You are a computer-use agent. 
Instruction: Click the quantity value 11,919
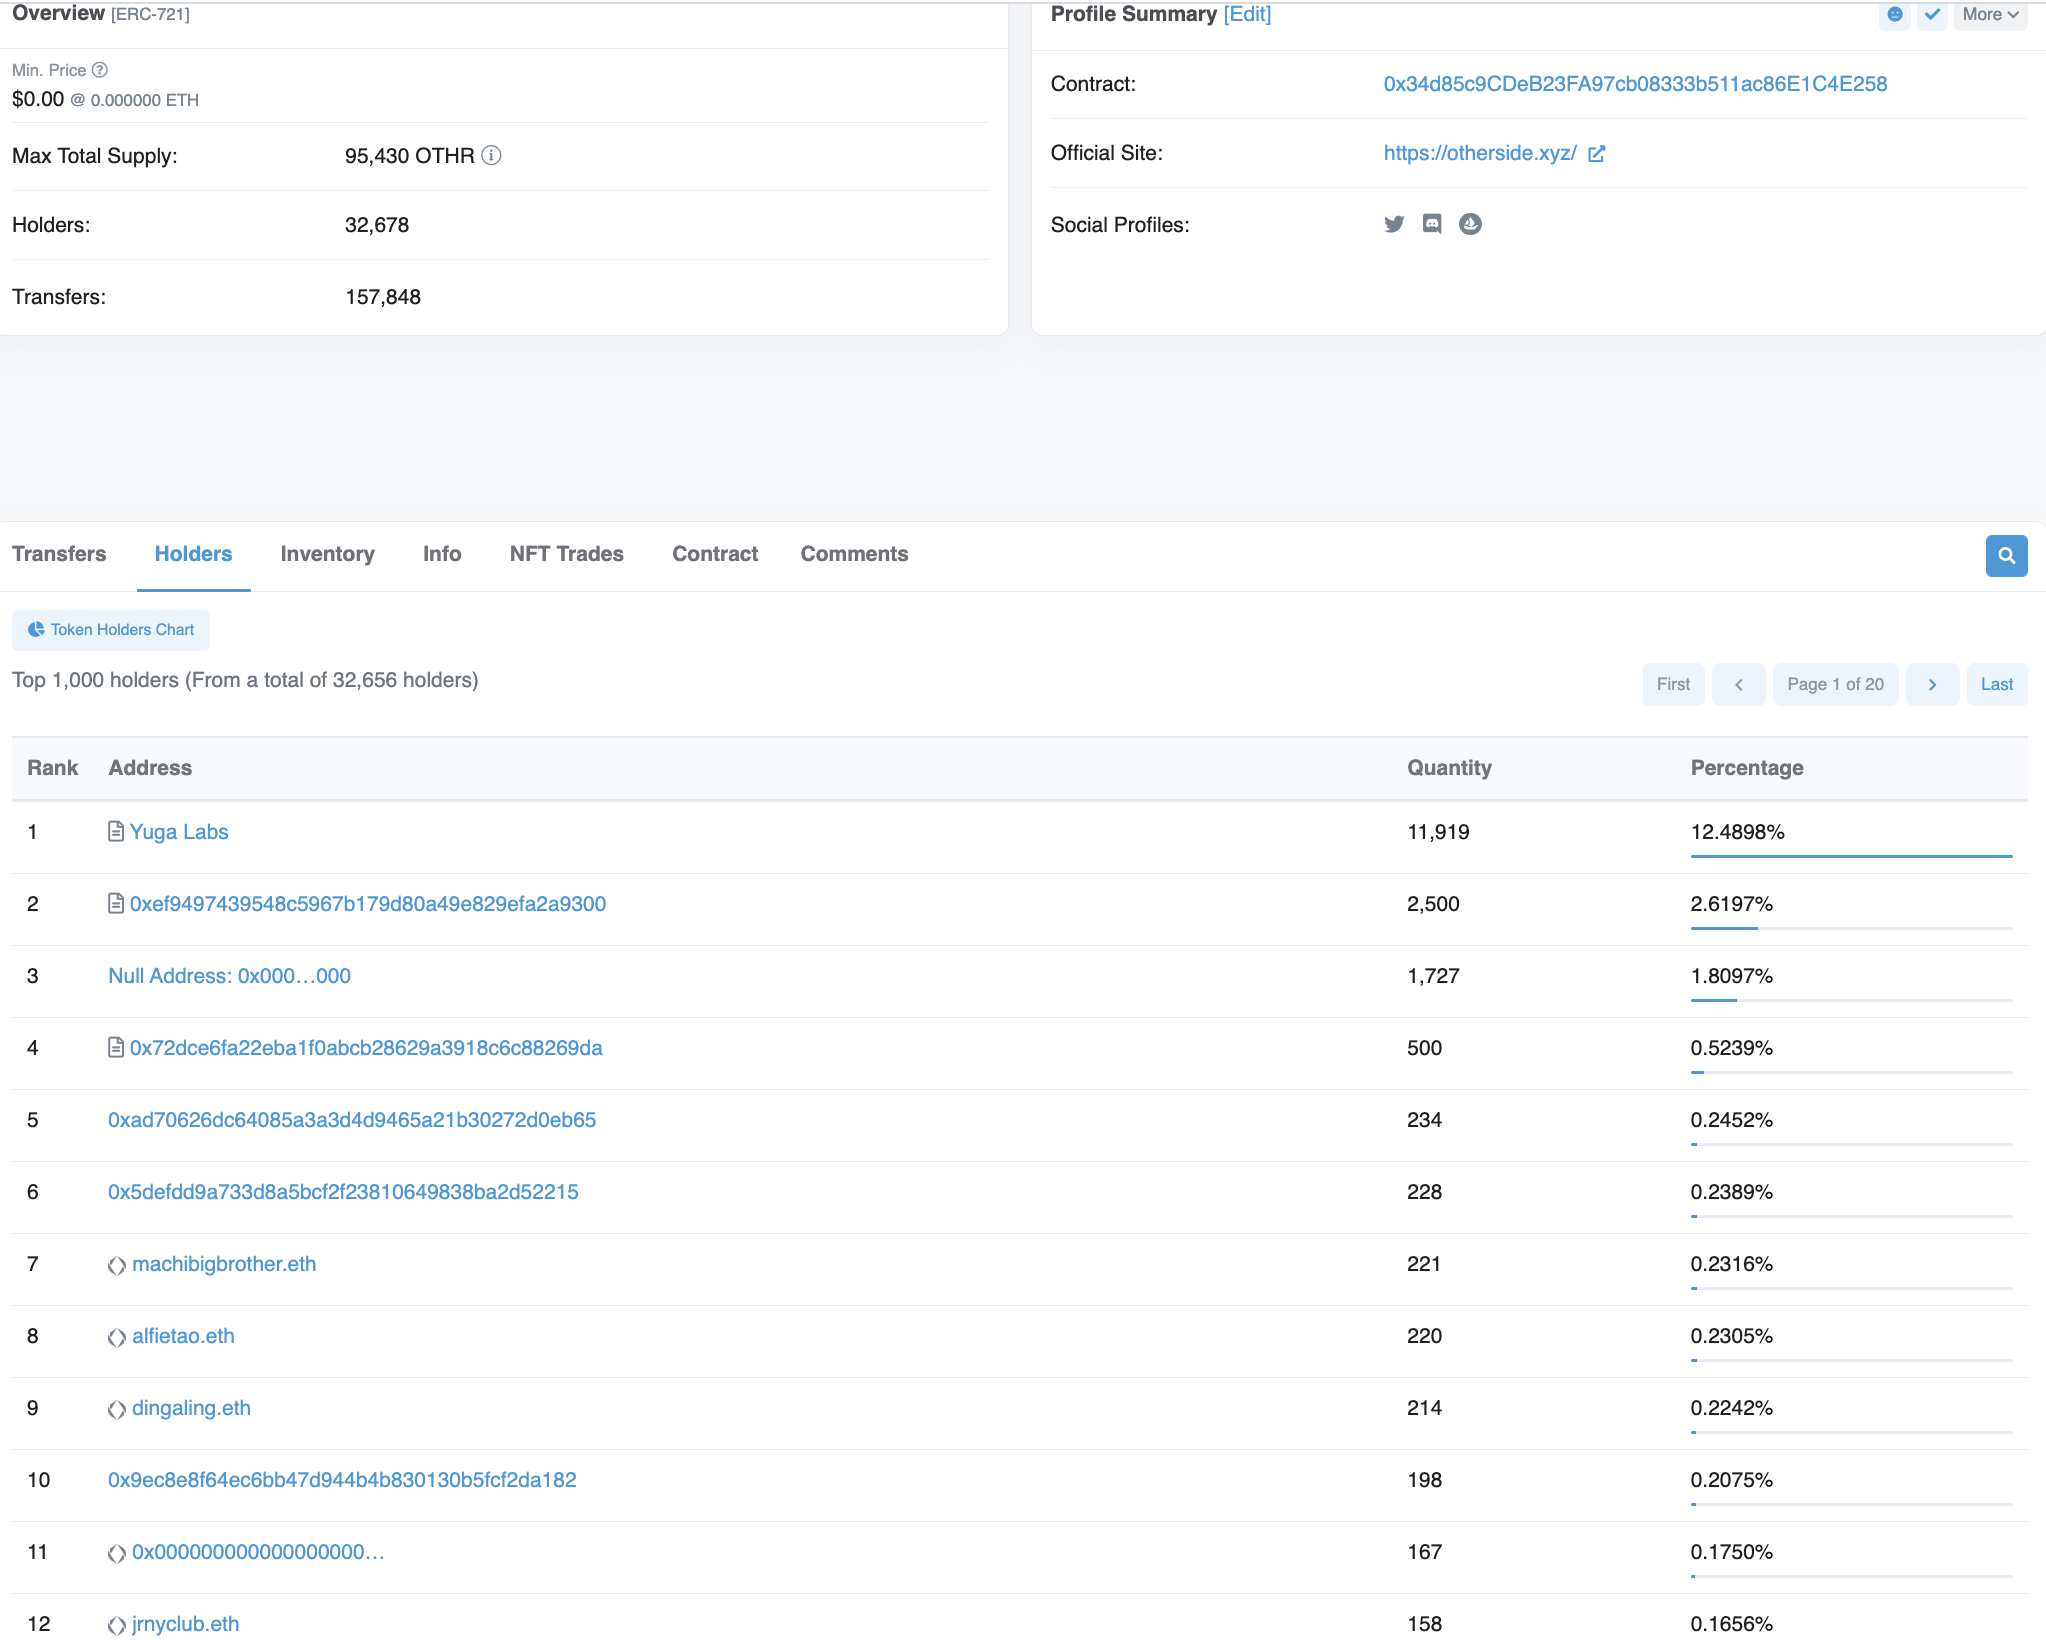click(1438, 832)
